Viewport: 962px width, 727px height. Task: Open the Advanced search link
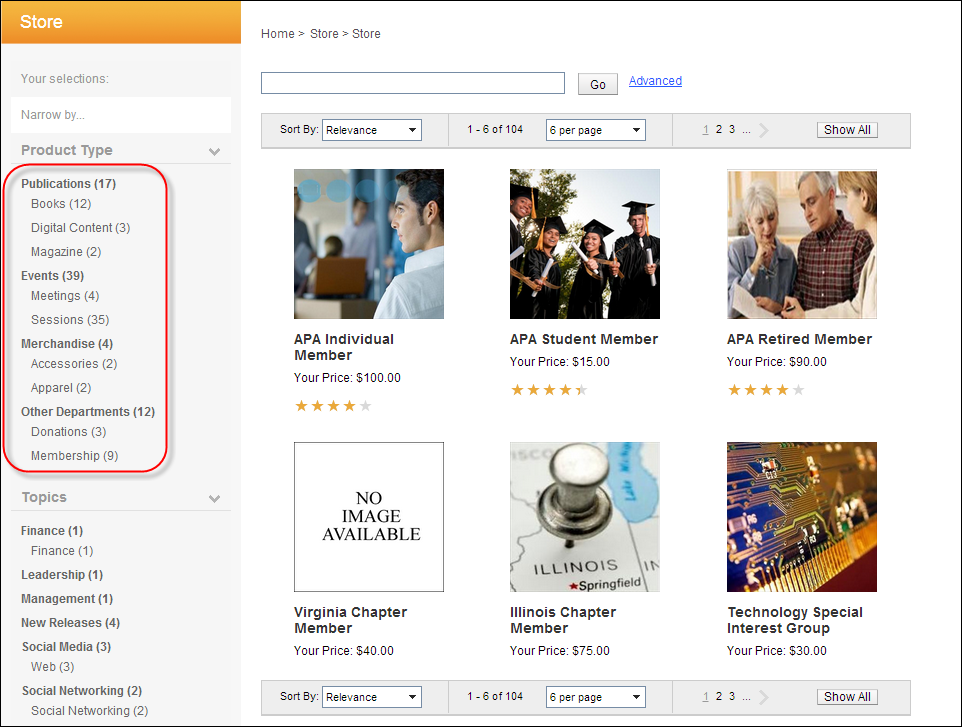click(x=655, y=81)
